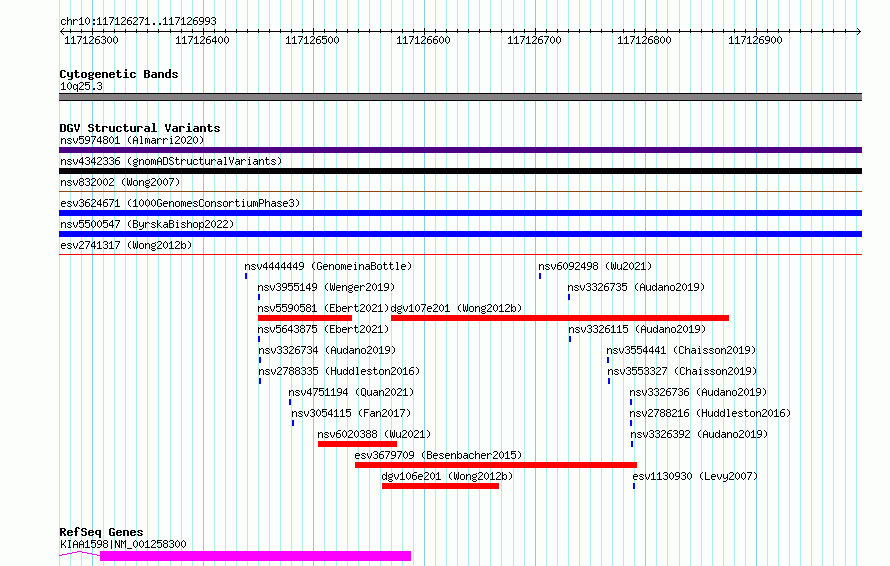The height and width of the screenshot is (566, 890).
Task: Click nsv3326115 (Audano2019) variant label
Action: [x=637, y=329]
